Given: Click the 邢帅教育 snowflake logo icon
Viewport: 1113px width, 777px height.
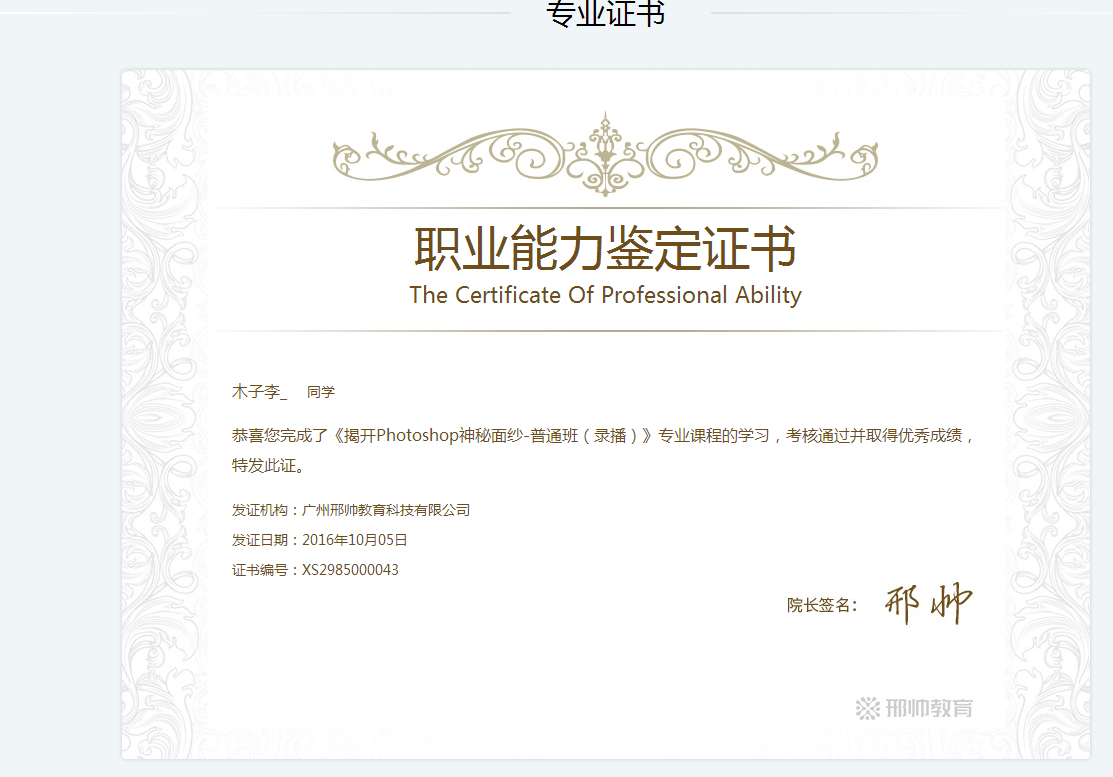Looking at the screenshot, I should pos(867,708).
